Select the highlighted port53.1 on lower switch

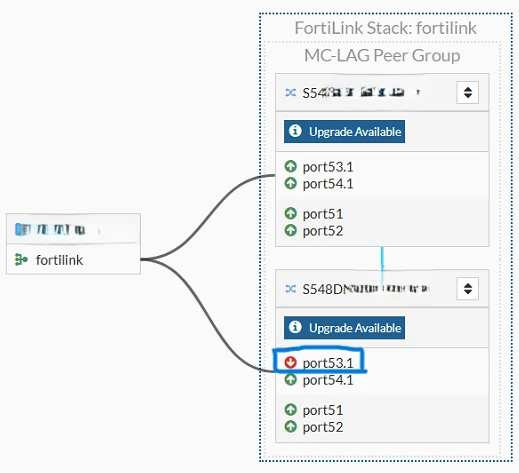(x=328, y=363)
